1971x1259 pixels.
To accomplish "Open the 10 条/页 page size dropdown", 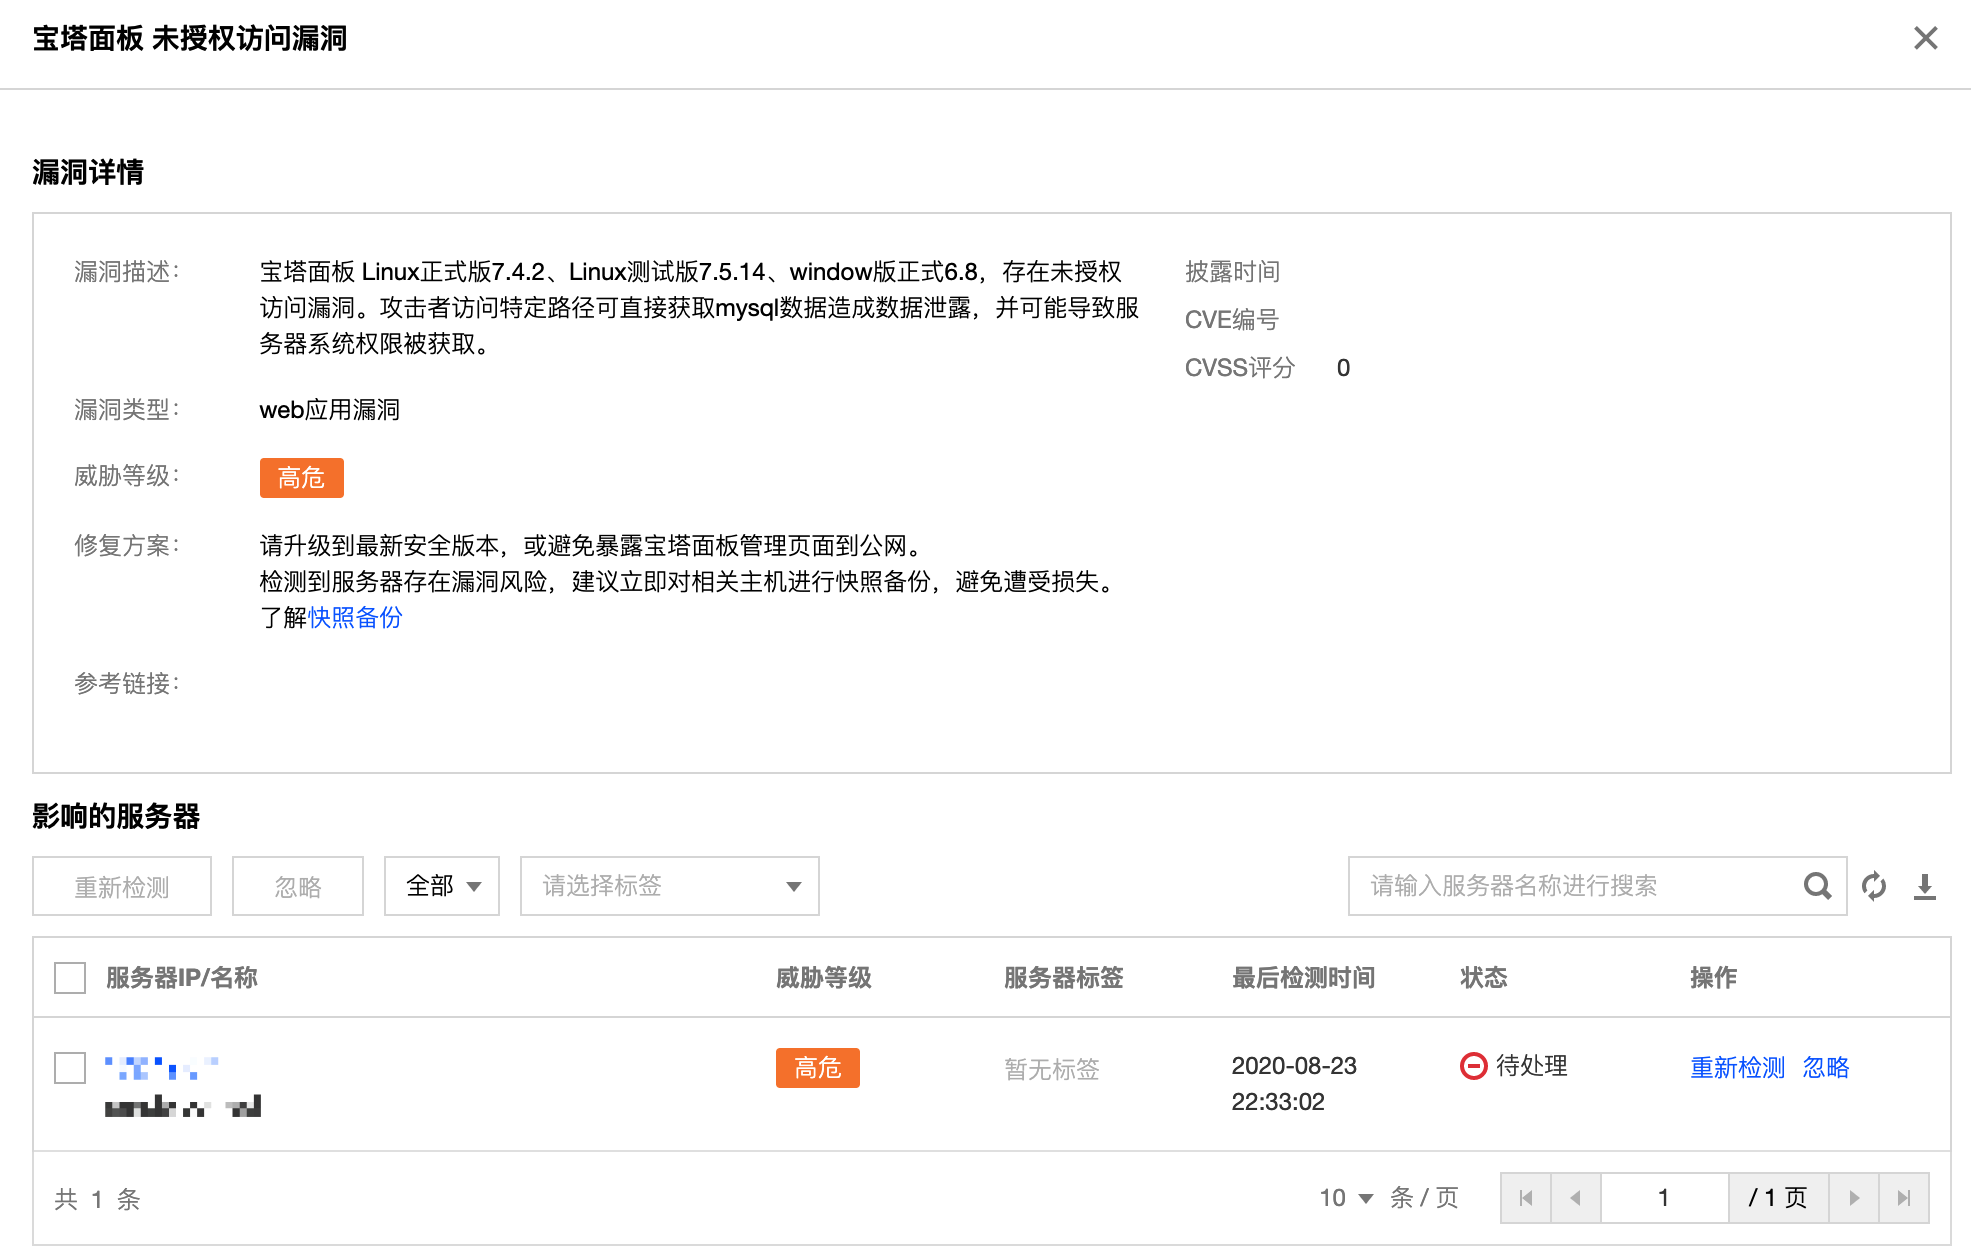I will point(1346,1198).
